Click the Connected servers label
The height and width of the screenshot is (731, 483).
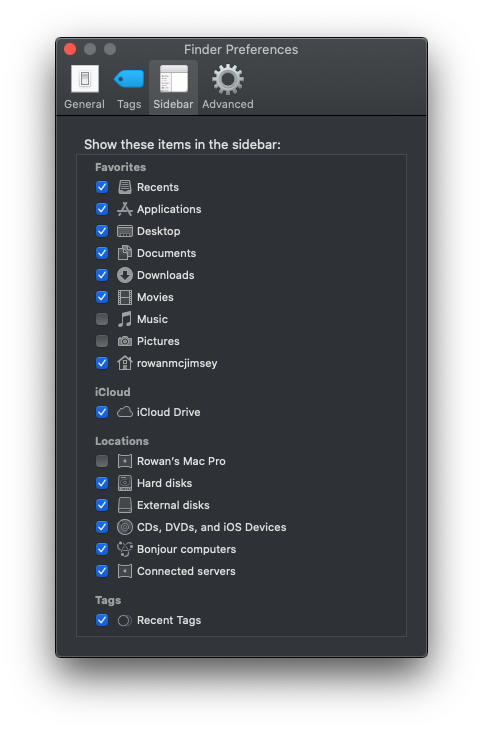[186, 571]
